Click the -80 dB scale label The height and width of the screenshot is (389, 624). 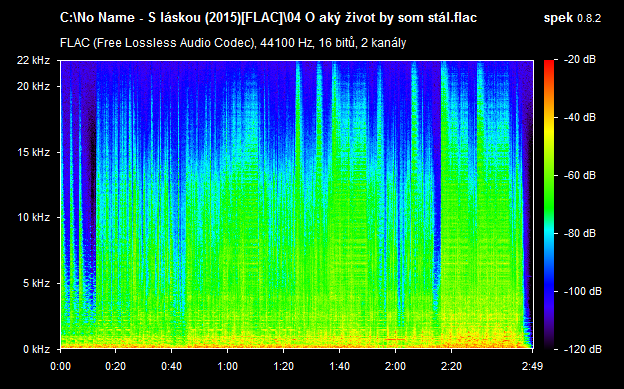tap(580, 233)
